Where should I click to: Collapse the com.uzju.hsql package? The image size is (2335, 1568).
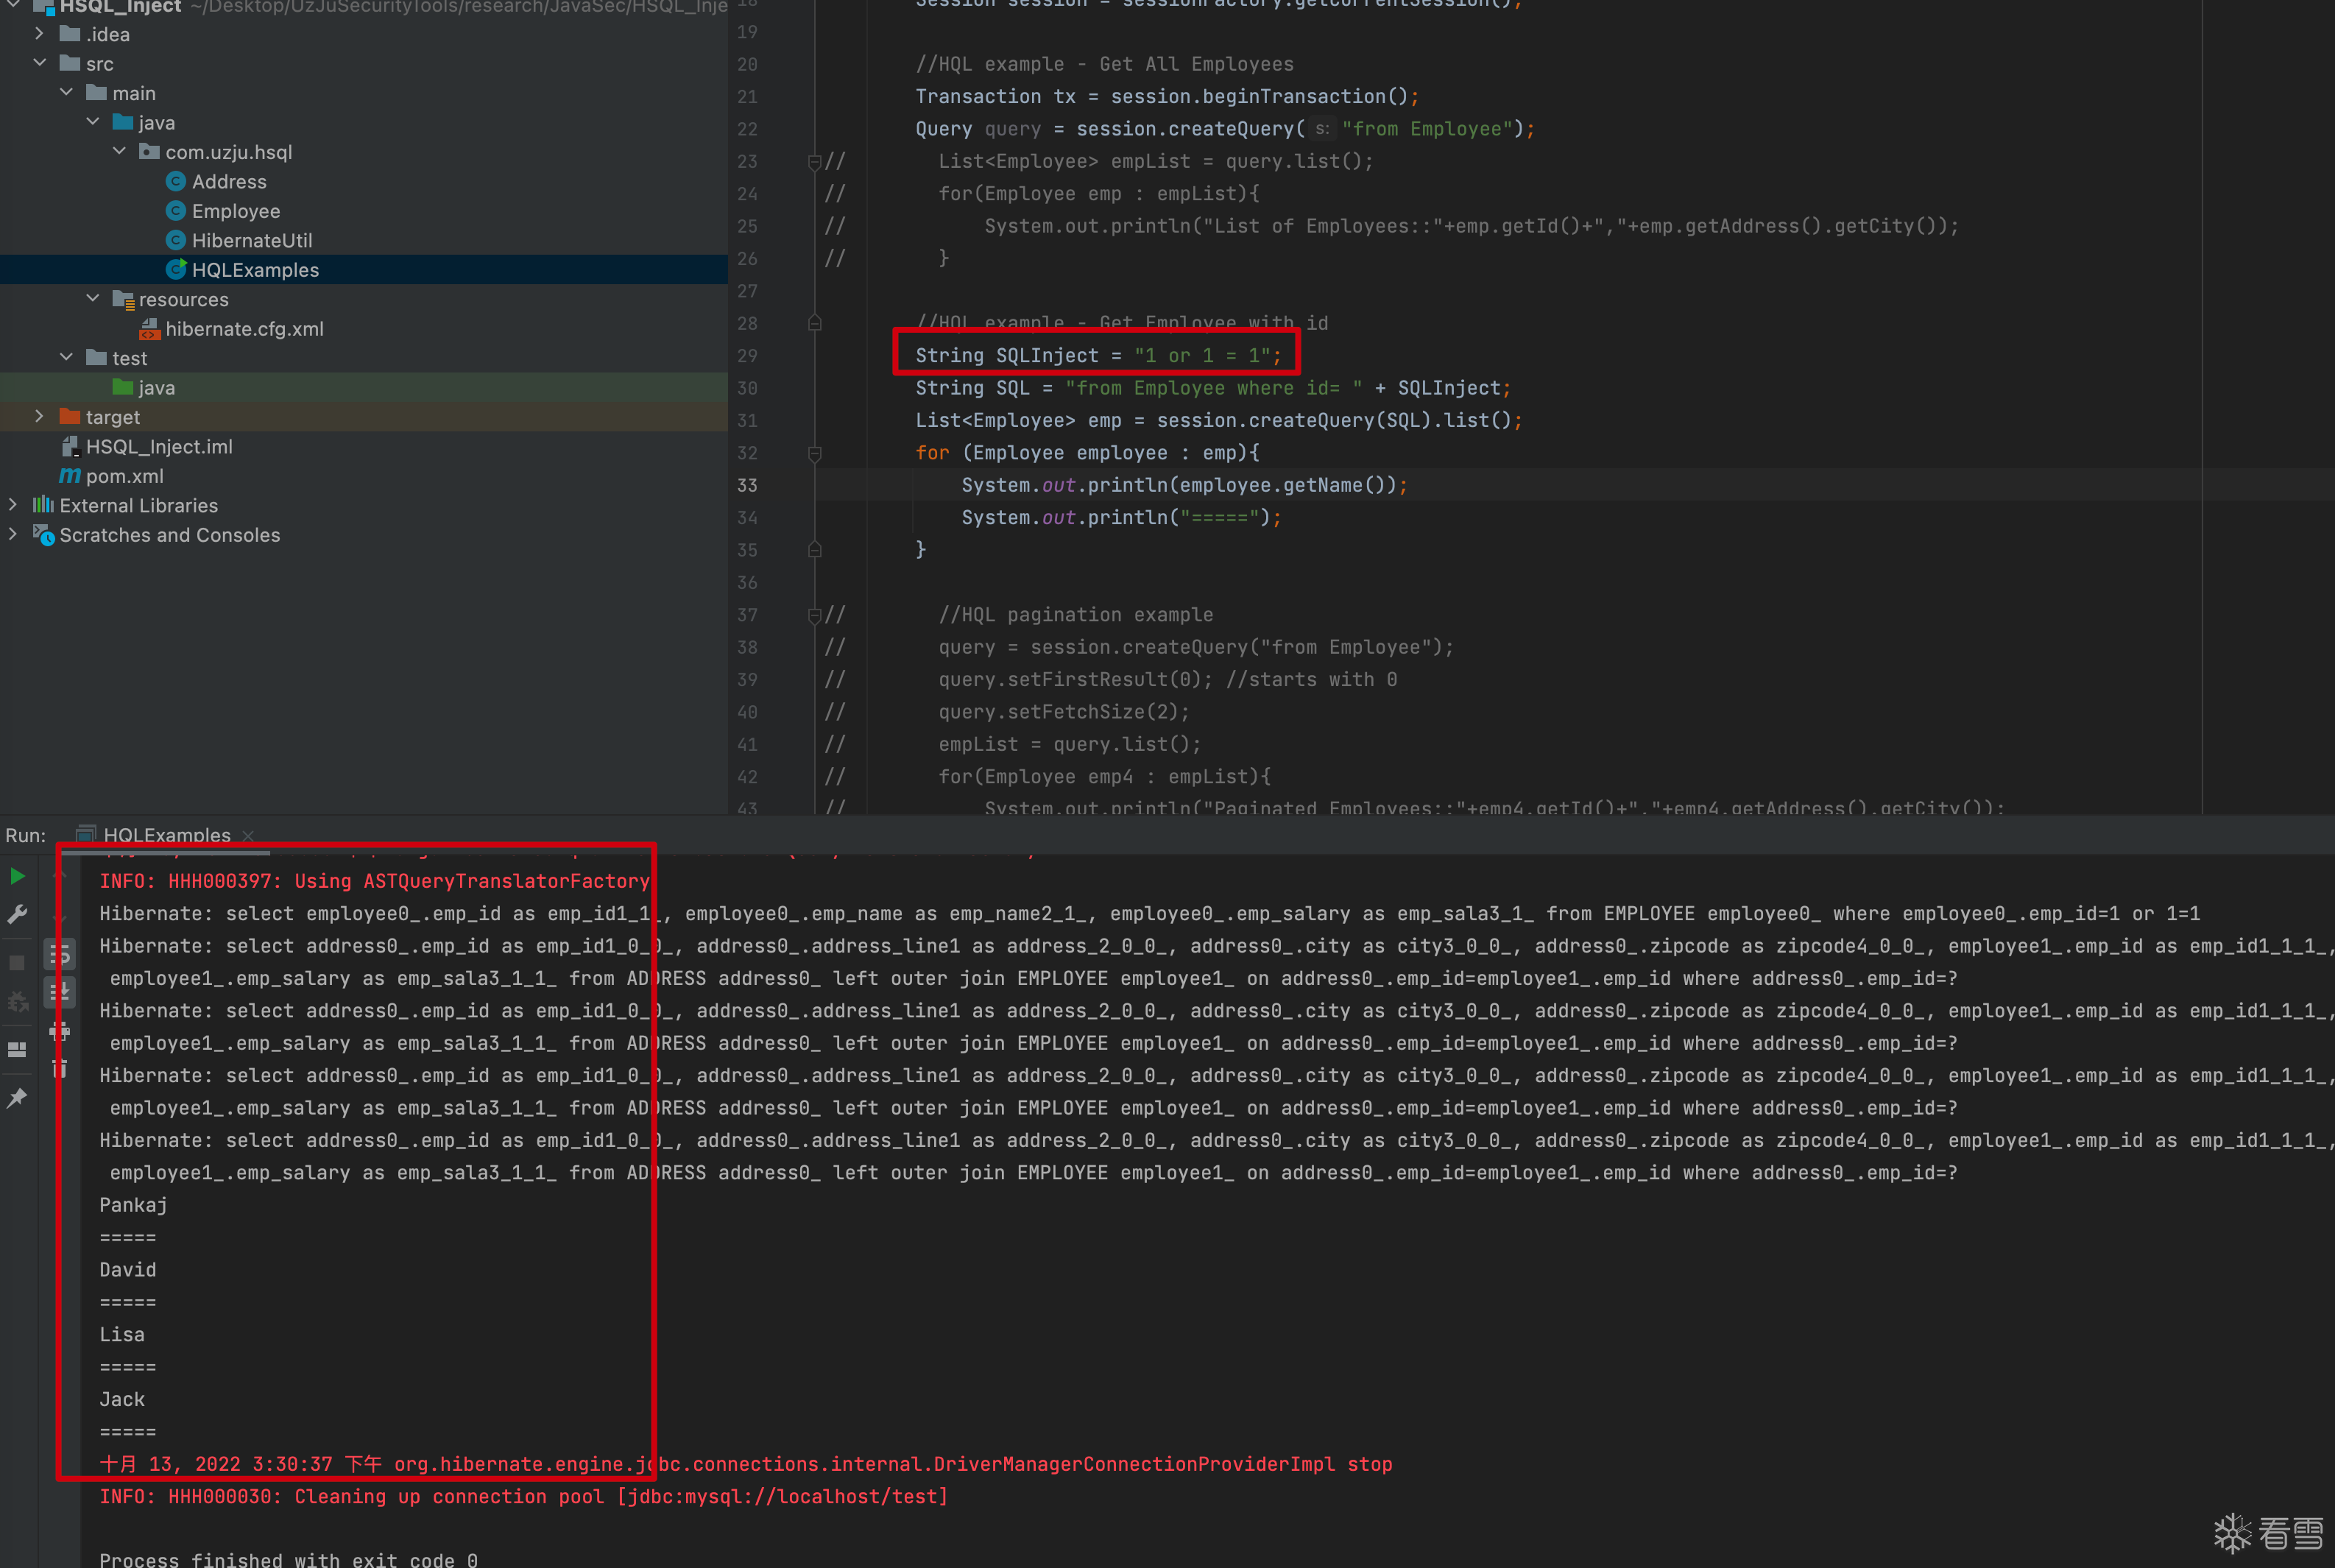click(x=119, y=152)
